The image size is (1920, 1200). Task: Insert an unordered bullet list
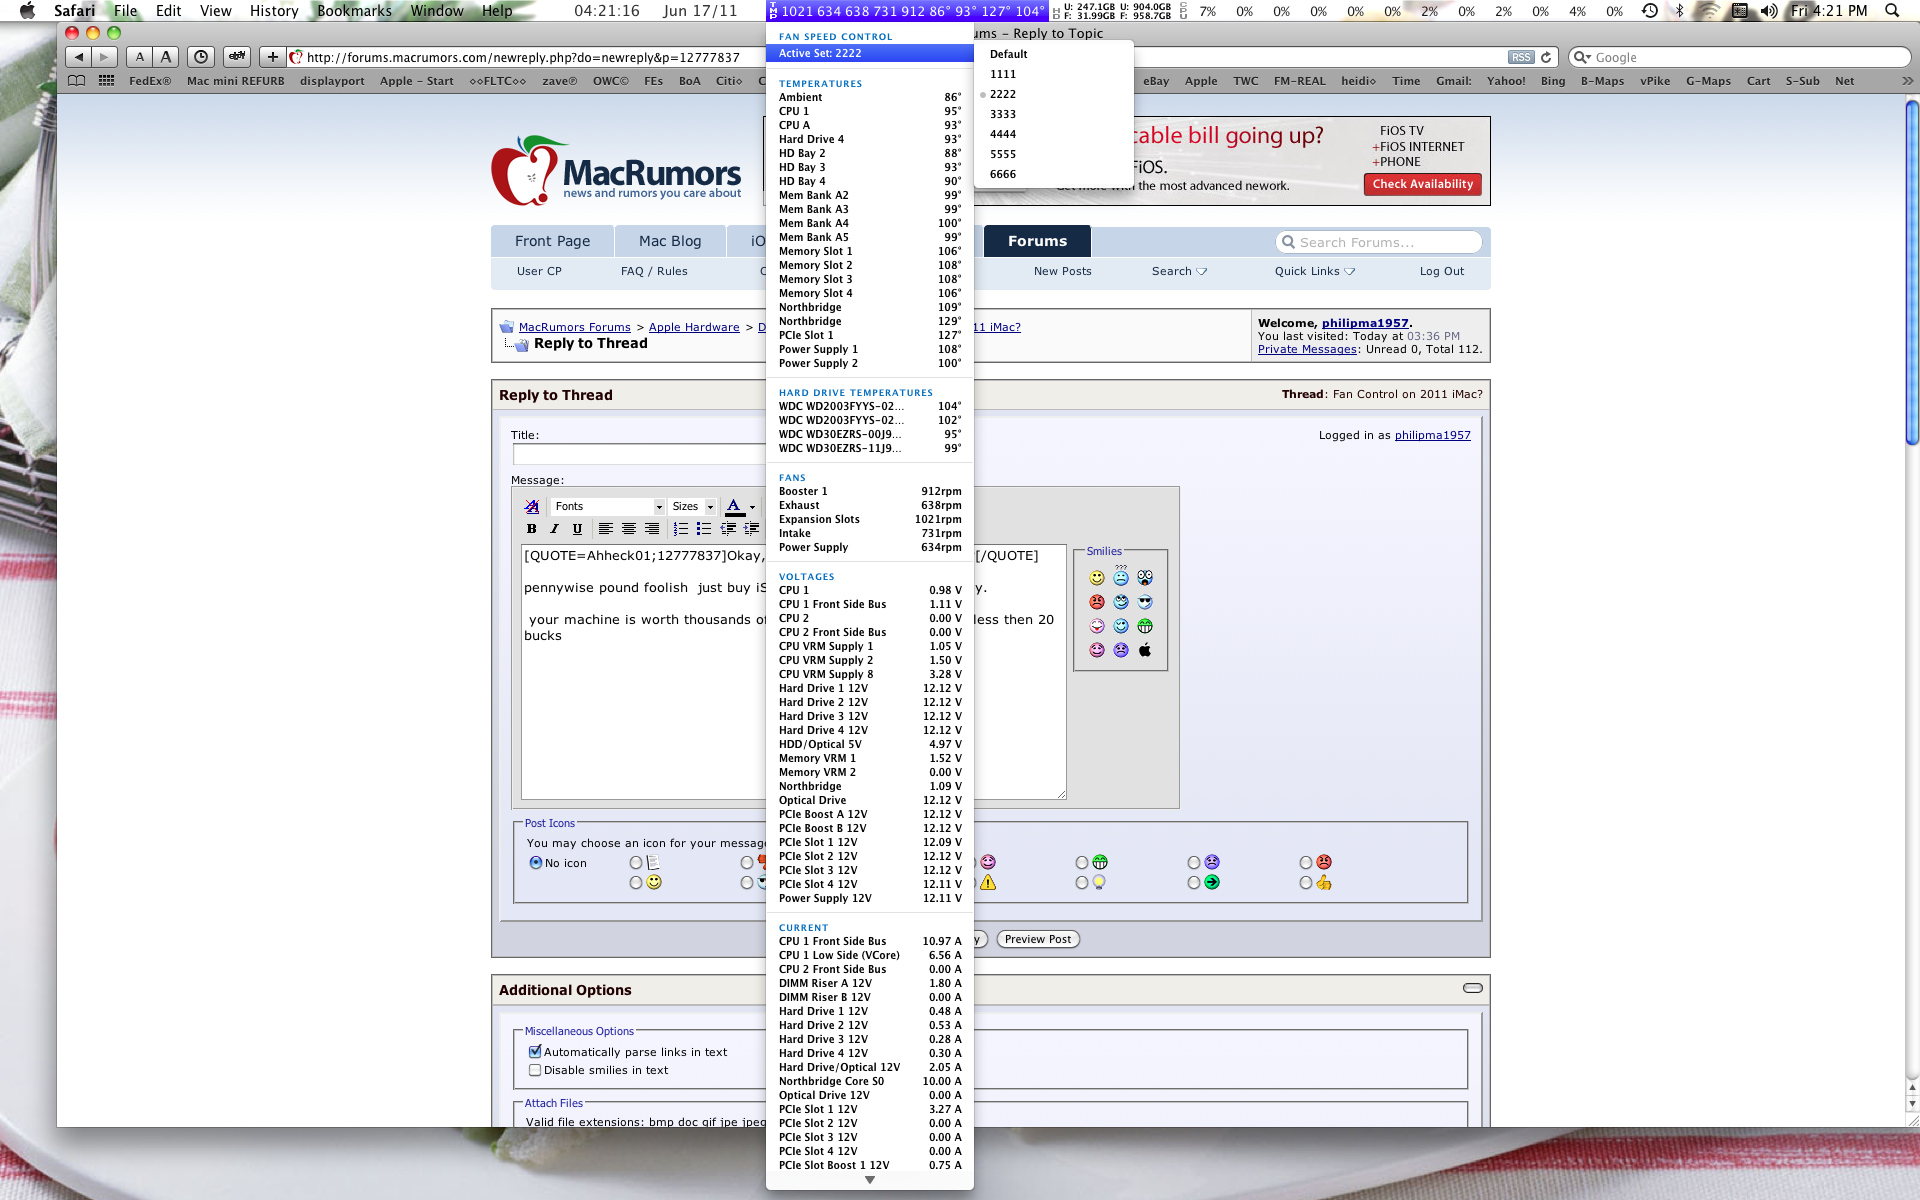pos(704,529)
